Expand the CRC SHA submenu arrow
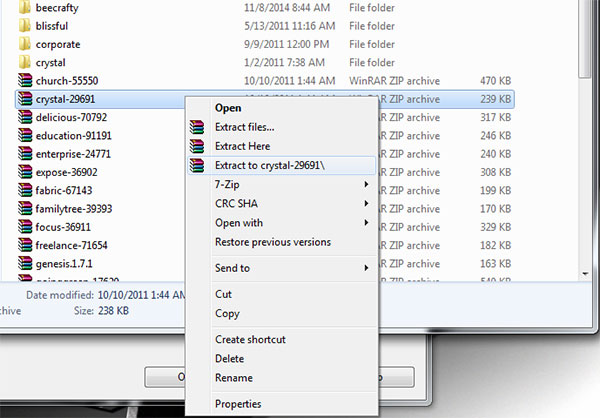 (x=366, y=203)
